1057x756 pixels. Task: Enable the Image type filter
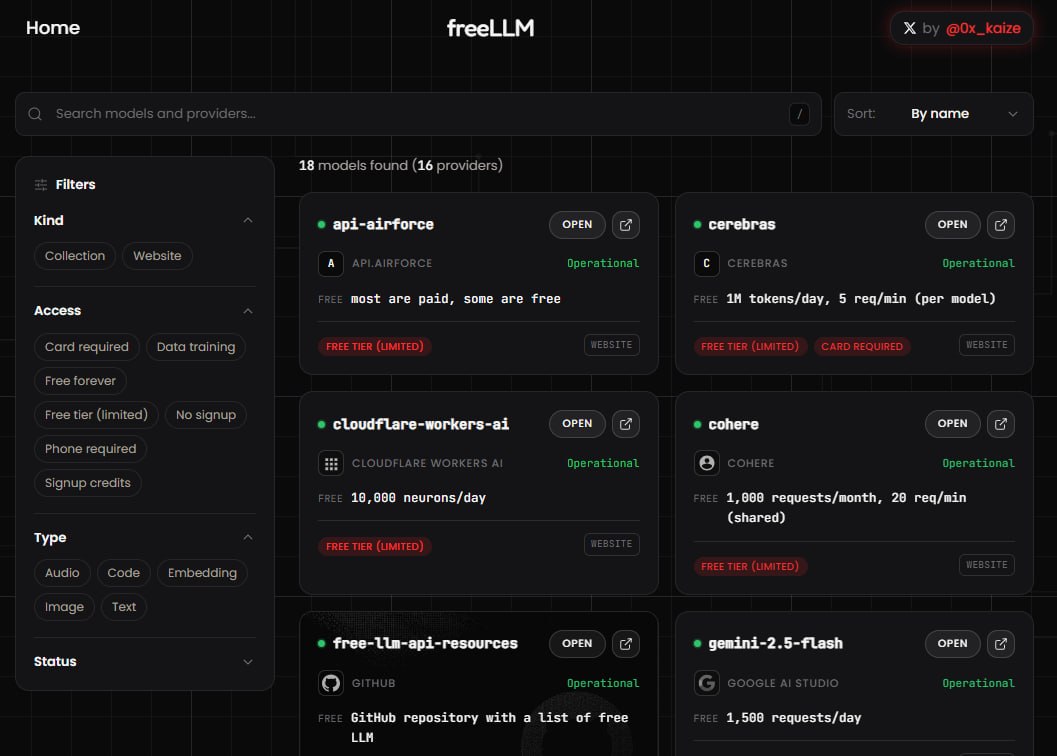pyautogui.click(x=64, y=607)
